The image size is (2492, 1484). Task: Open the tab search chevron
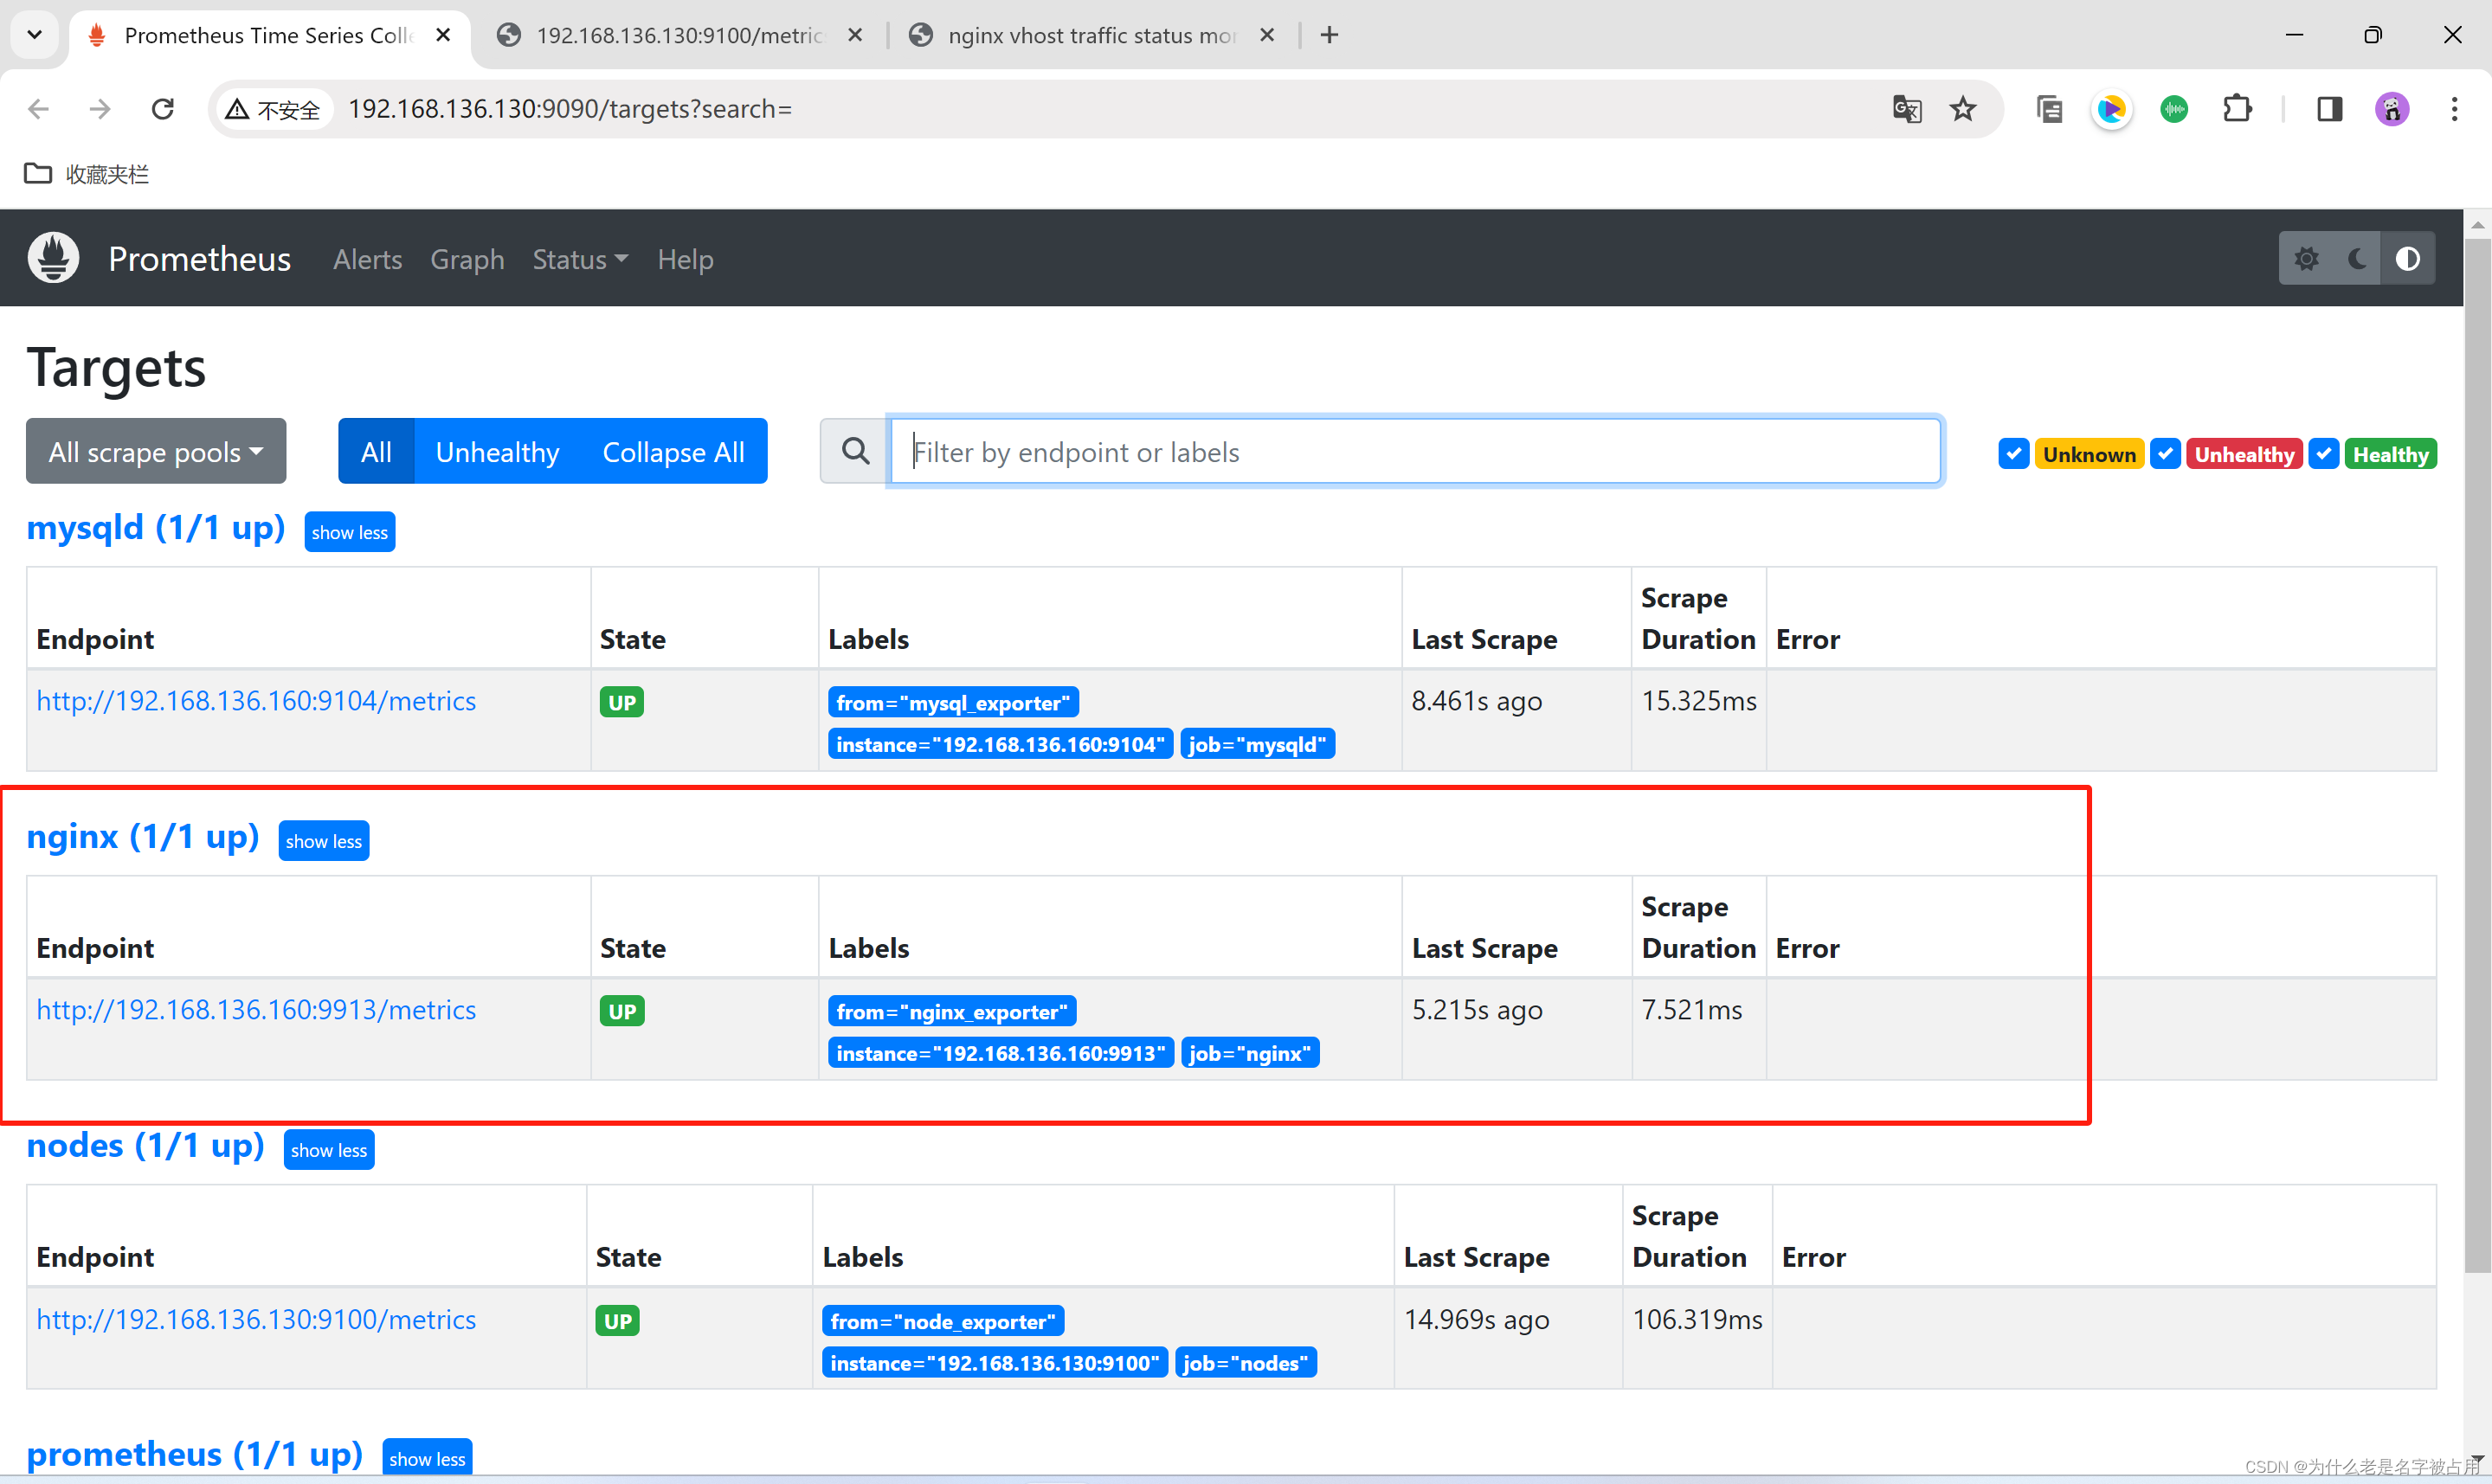tap(35, 35)
